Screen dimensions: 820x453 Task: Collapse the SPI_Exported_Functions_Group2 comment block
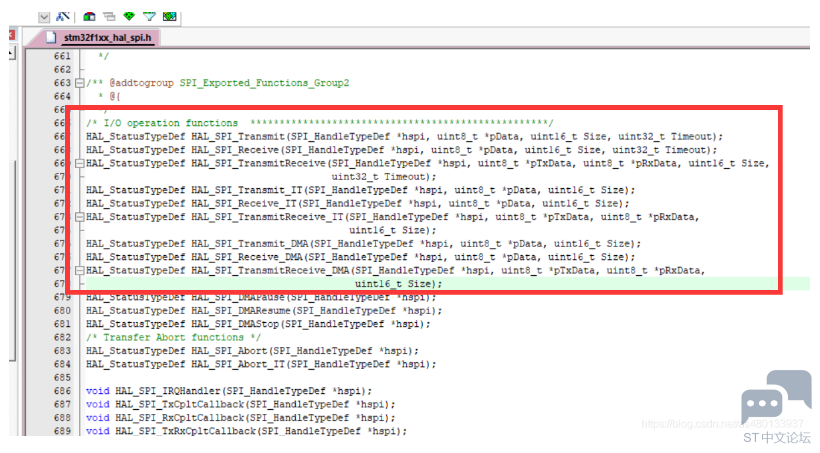[80, 82]
